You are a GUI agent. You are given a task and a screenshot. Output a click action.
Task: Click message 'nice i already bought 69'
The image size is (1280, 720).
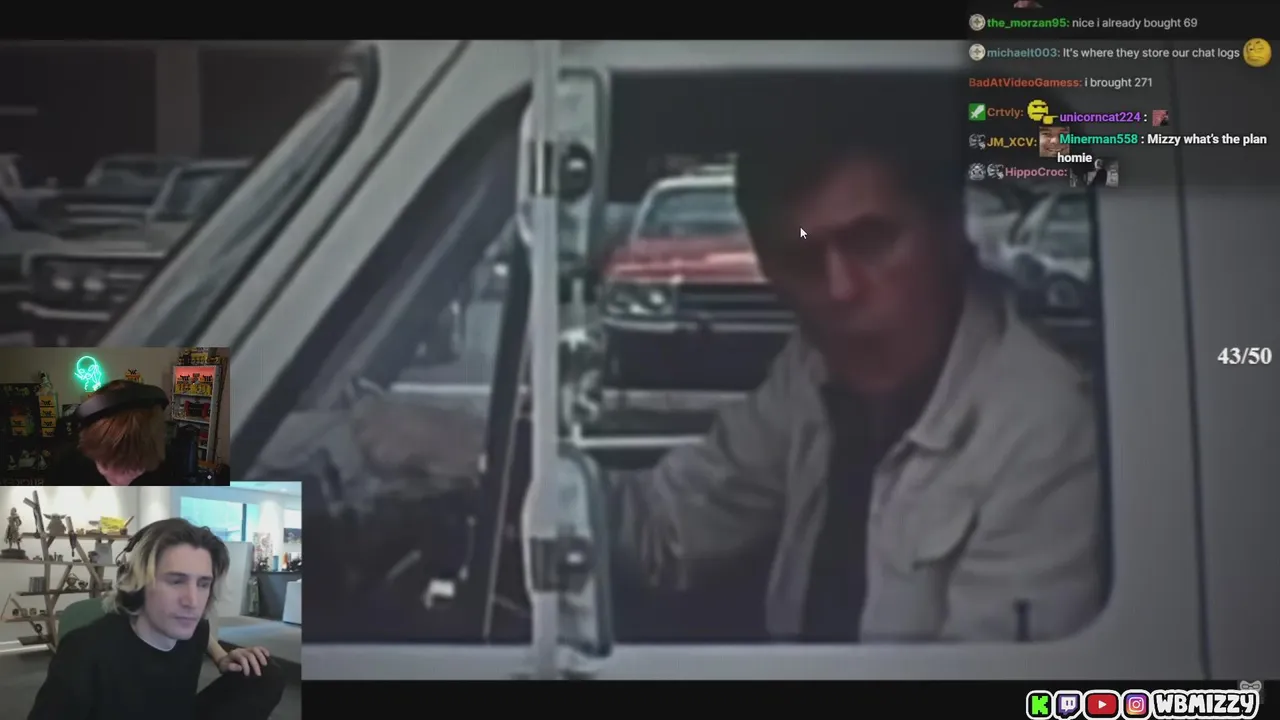click(1134, 23)
